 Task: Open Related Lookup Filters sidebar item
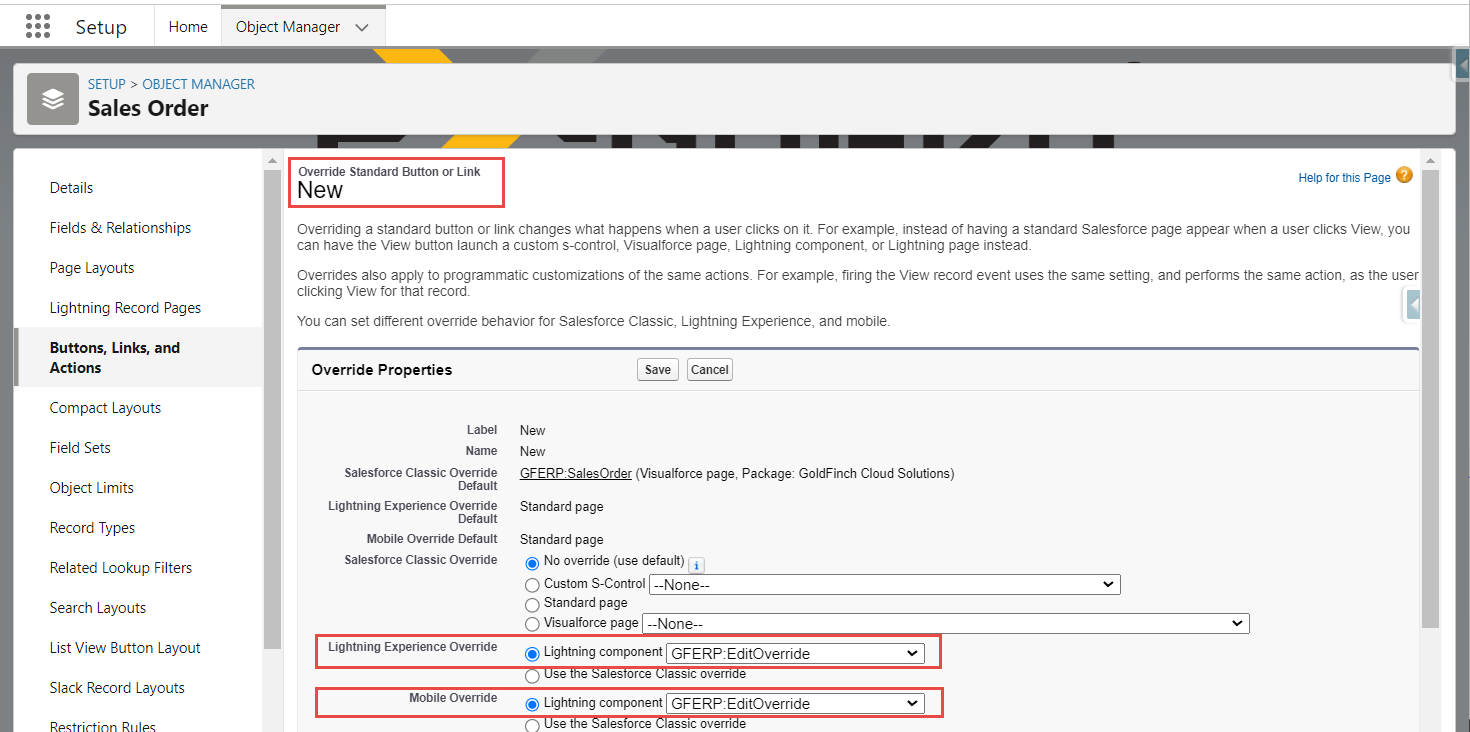click(x=121, y=568)
